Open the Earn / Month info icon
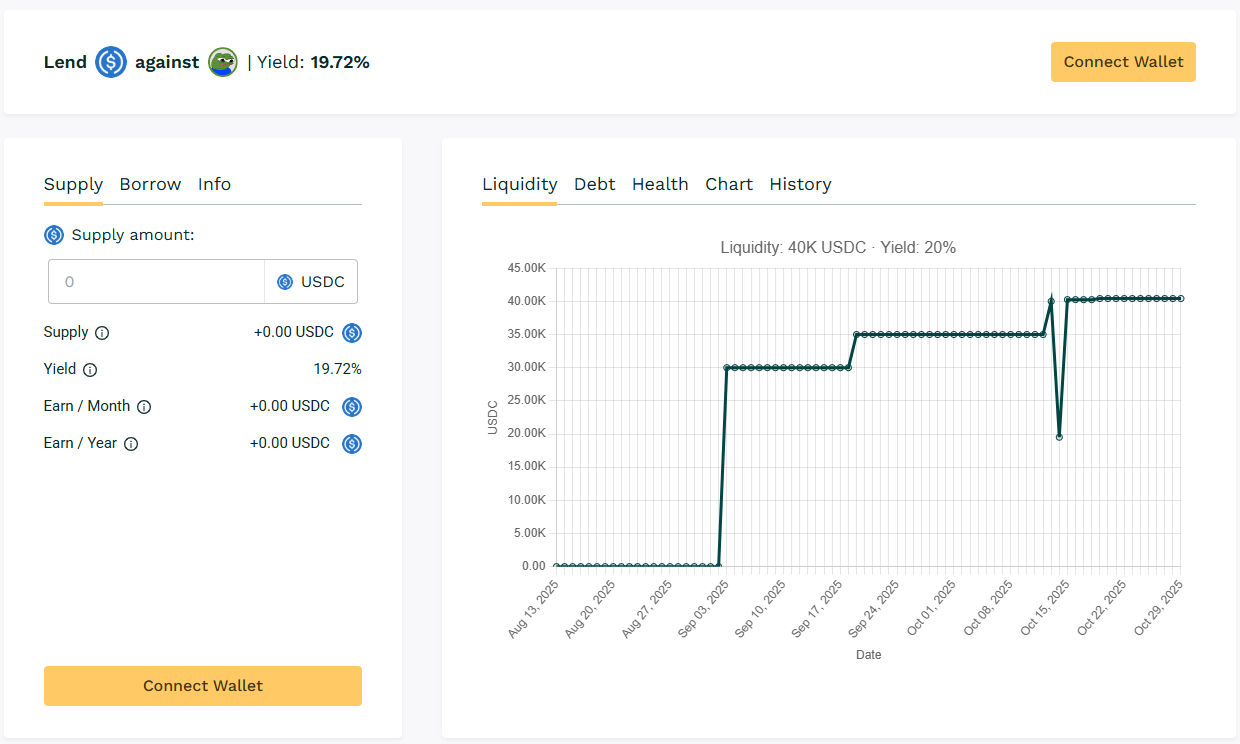1240x744 pixels. point(144,406)
